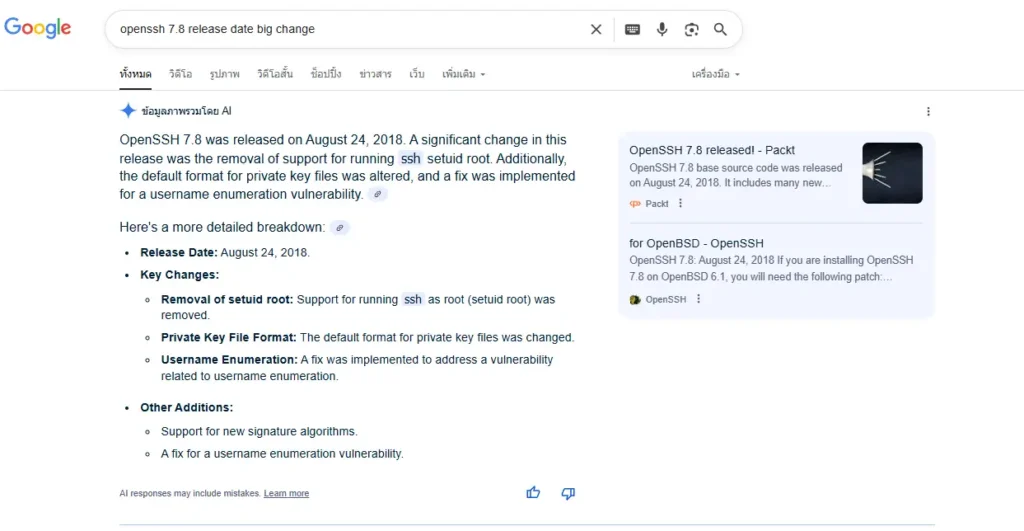
Task: Clear the search box with X icon
Action: tap(596, 30)
